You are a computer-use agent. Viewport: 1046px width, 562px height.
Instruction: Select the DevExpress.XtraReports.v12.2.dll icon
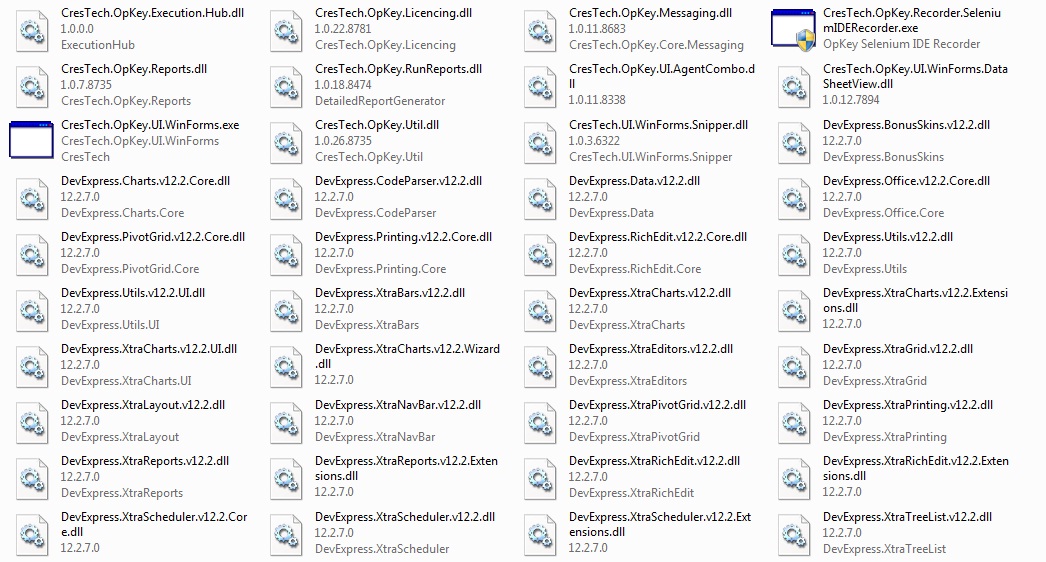click(31, 479)
